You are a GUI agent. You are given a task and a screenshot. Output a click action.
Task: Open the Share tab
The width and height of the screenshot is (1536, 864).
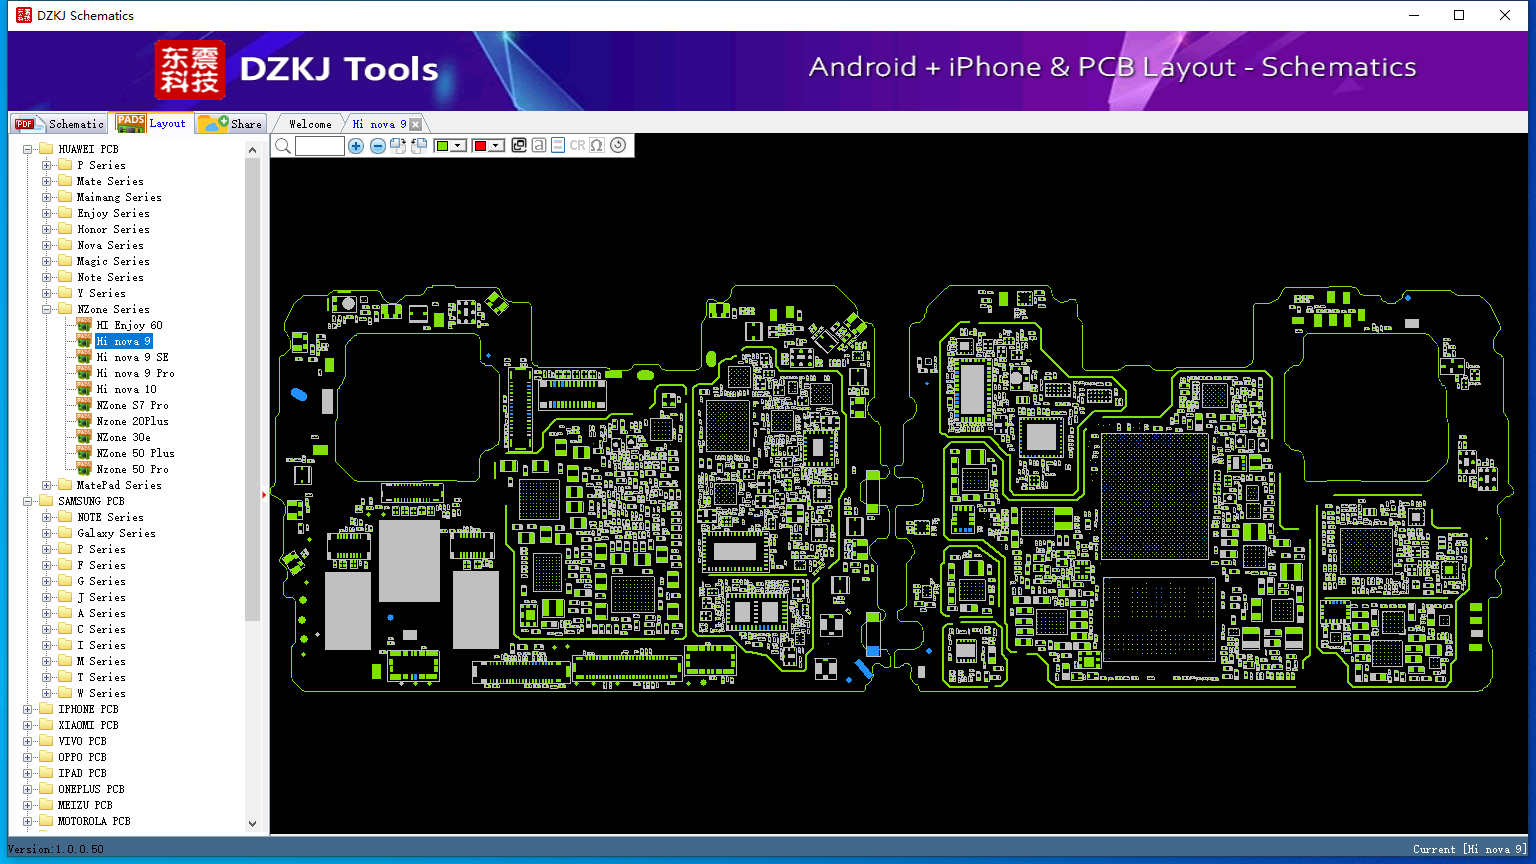(230, 123)
